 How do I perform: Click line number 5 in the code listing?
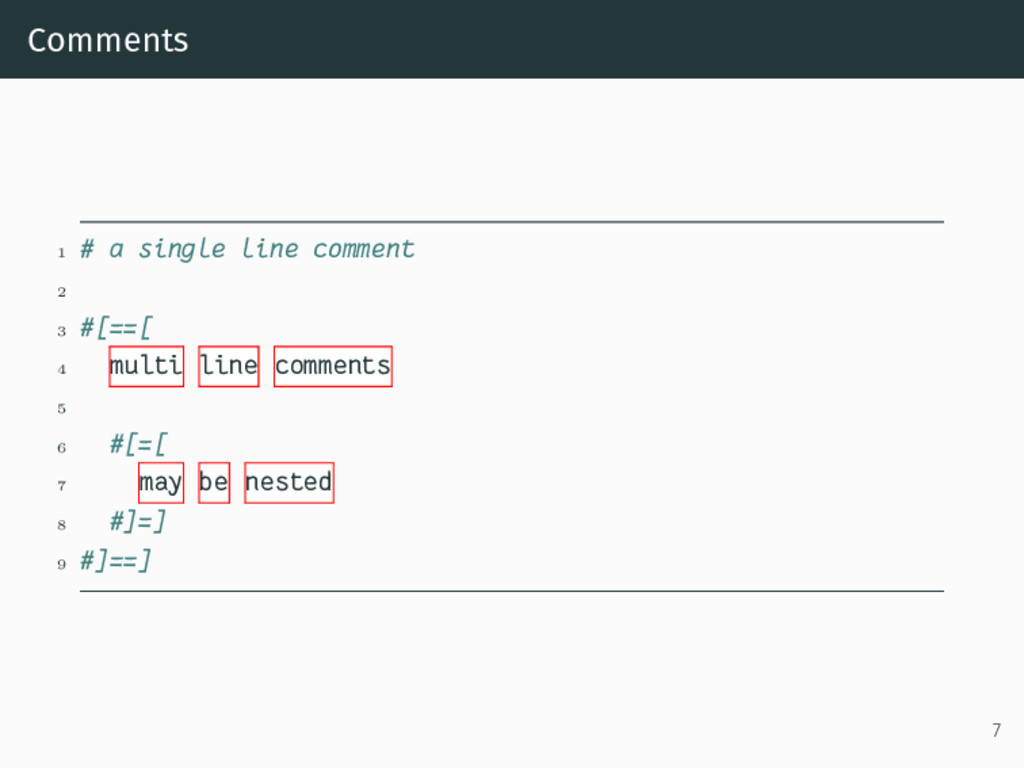[x=61, y=409]
